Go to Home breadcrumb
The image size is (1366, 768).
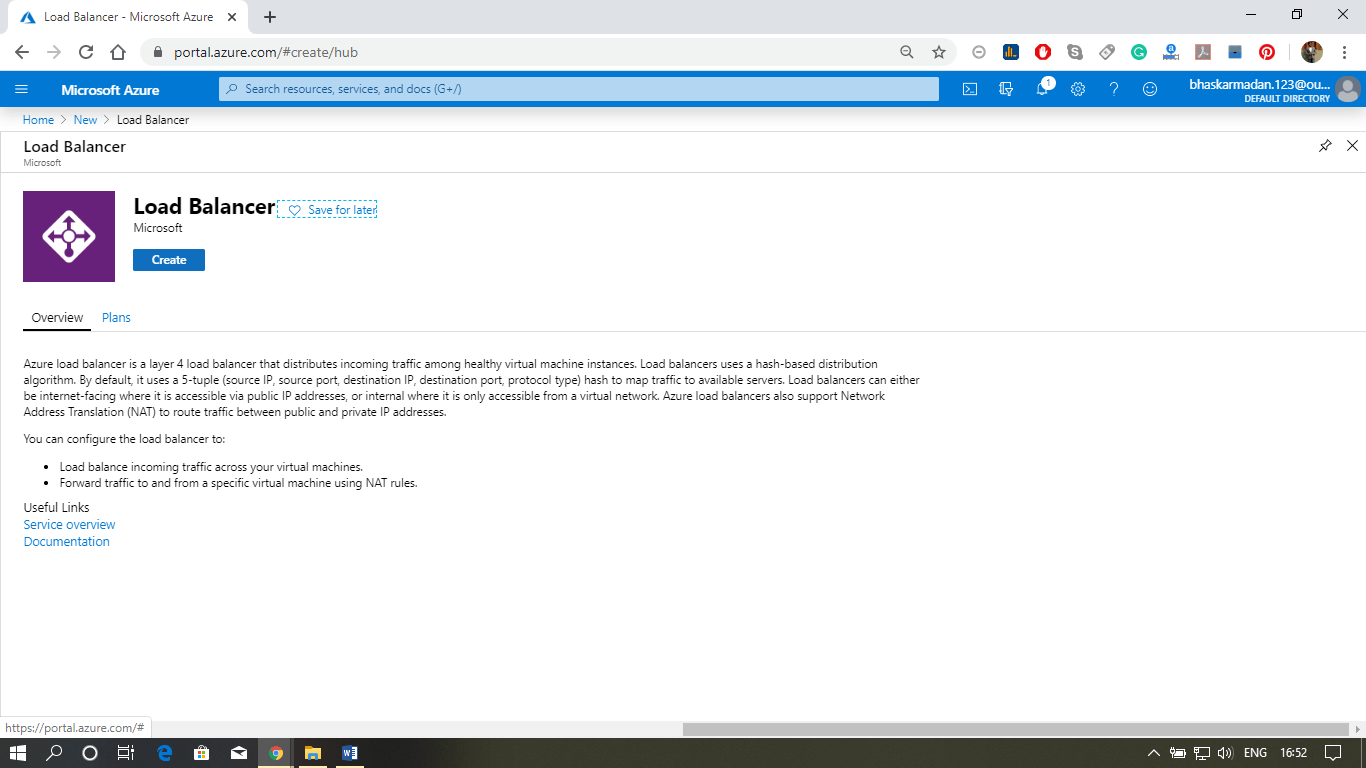click(x=38, y=120)
